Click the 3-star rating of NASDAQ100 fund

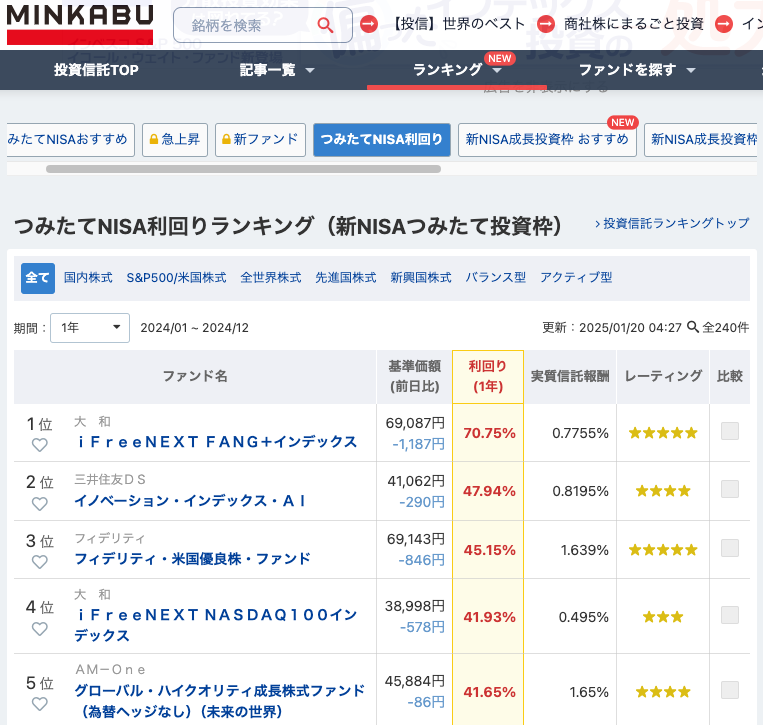tap(663, 617)
